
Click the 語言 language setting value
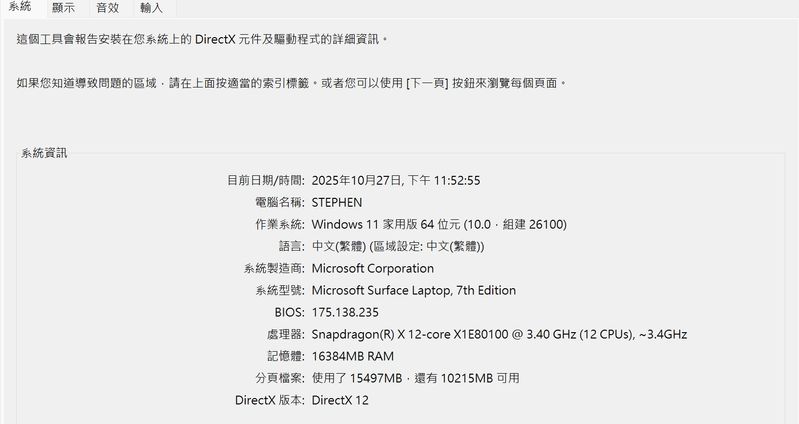click(x=398, y=246)
